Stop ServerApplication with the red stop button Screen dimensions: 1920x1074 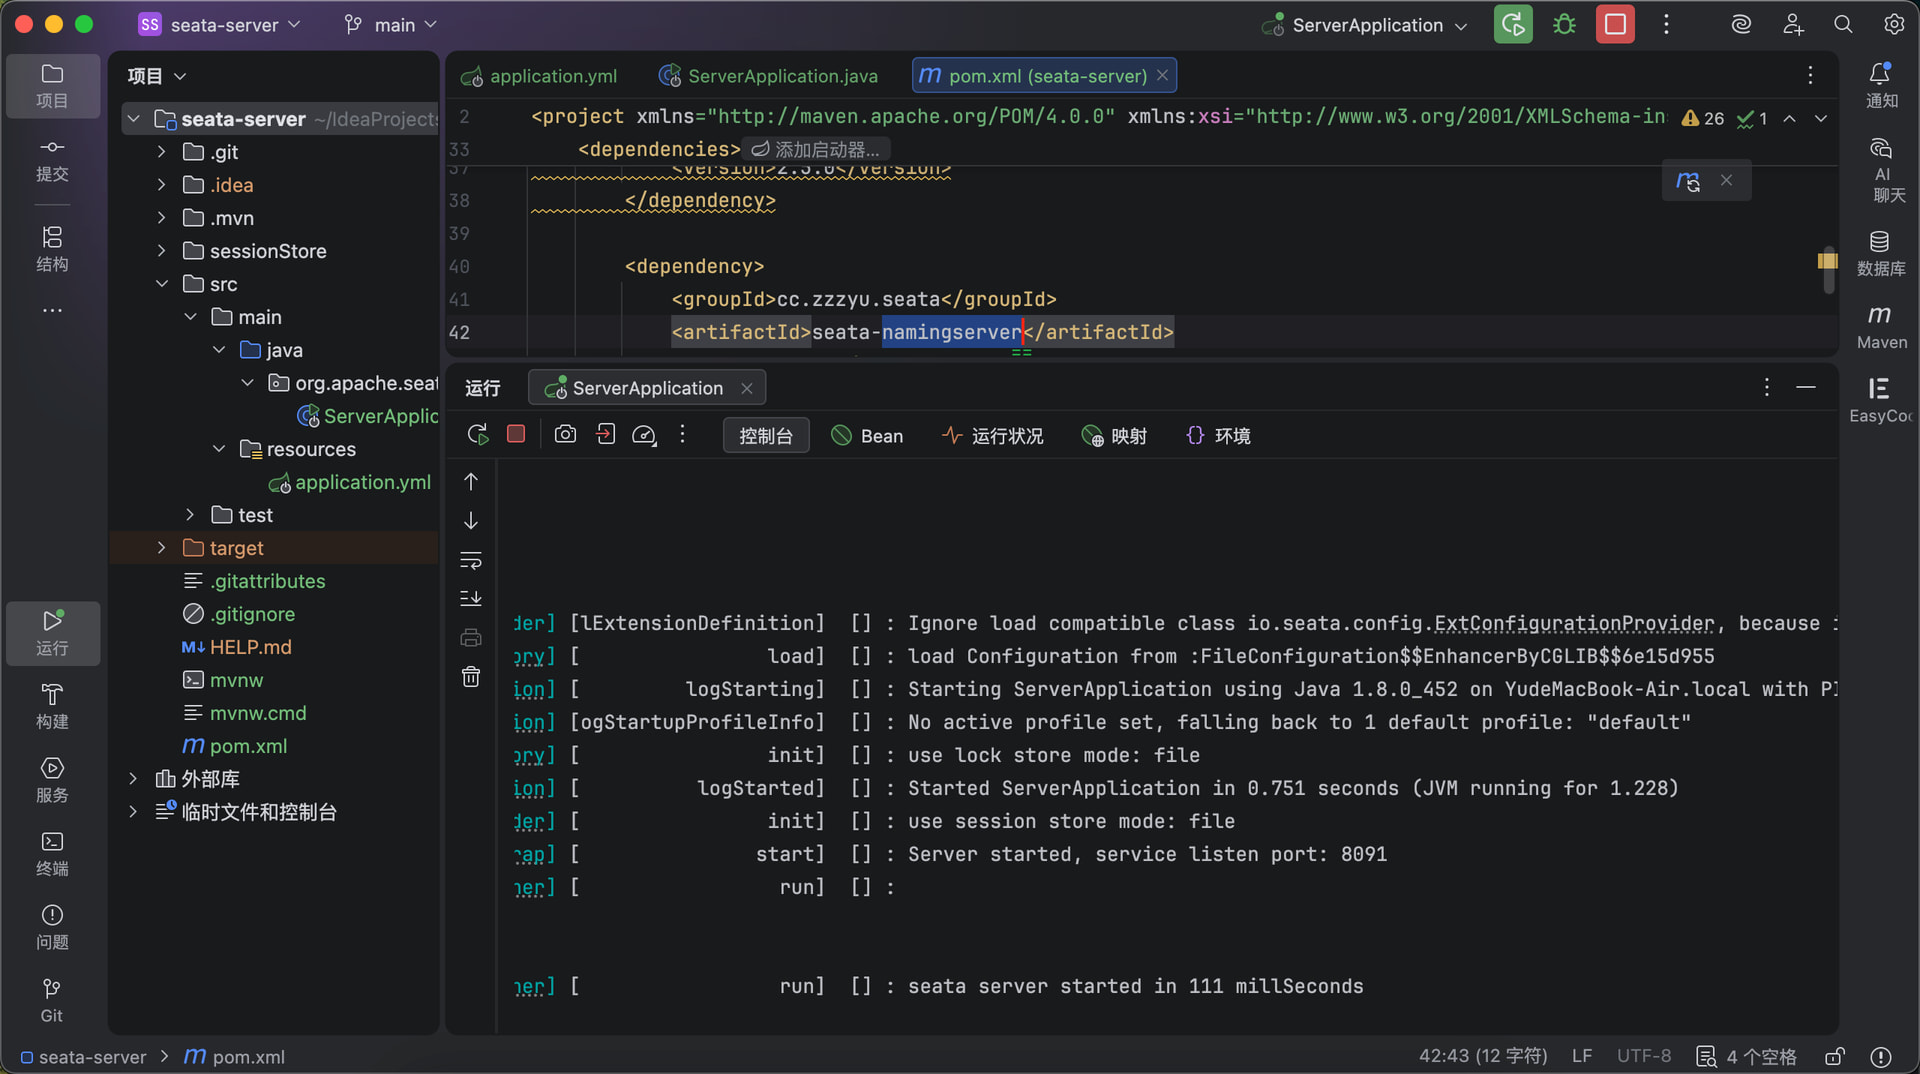[x=1615, y=25]
